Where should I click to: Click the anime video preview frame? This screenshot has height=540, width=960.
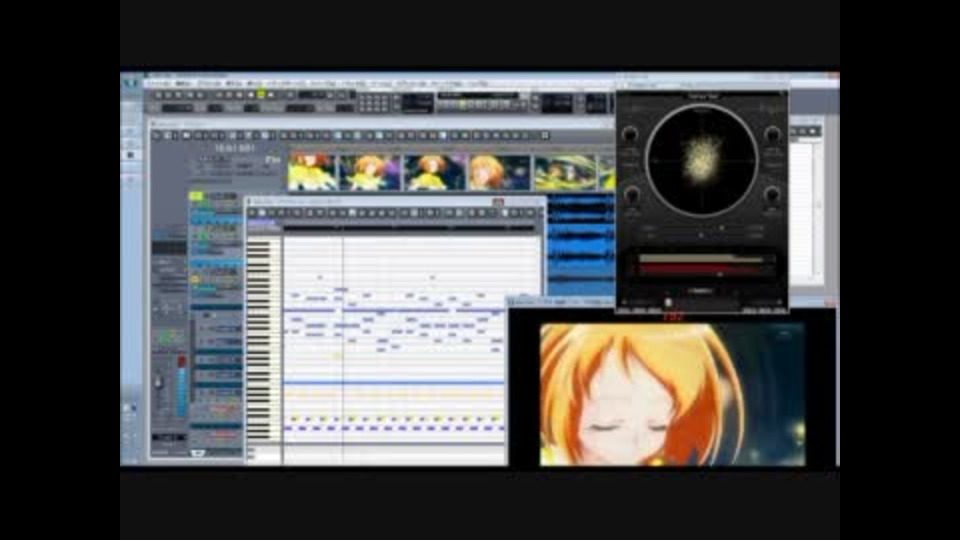pyautogui.click(x=672, y=395)
